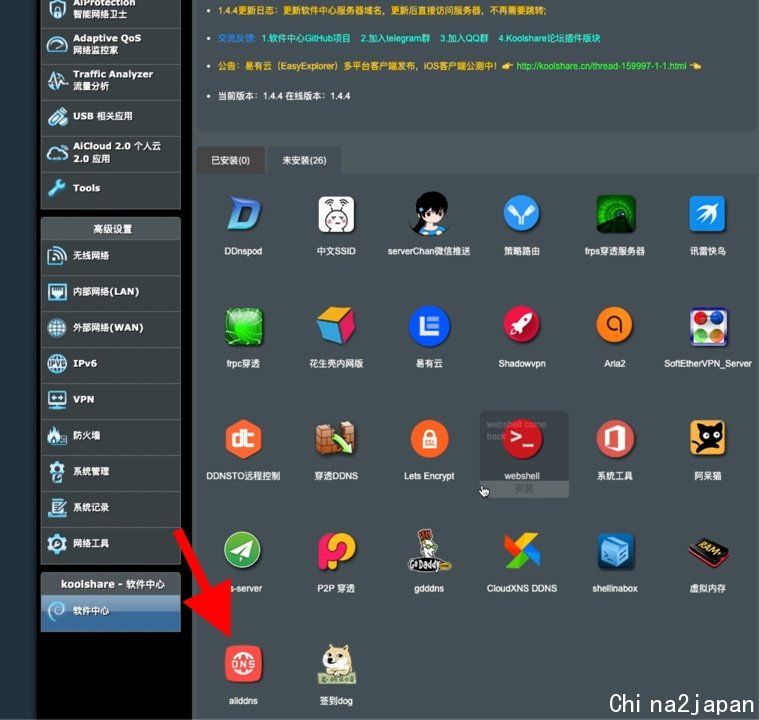Open the 虚拟内存 RAM icon
759x720 pixels.
tap(708, 552)
